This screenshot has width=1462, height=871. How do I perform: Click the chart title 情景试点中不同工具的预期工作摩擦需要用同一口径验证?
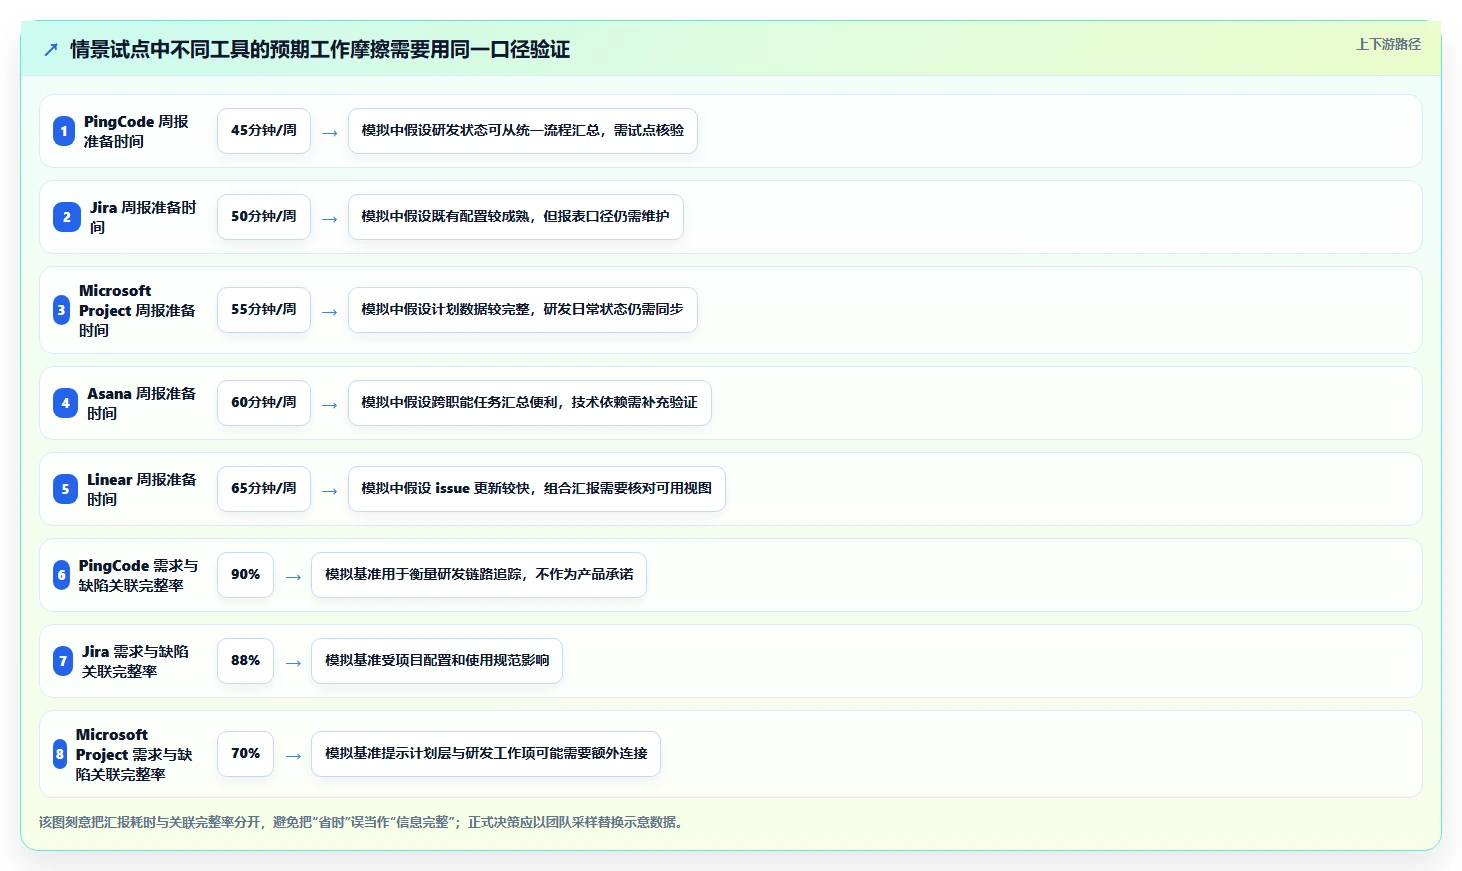click(x=320, y=50)
